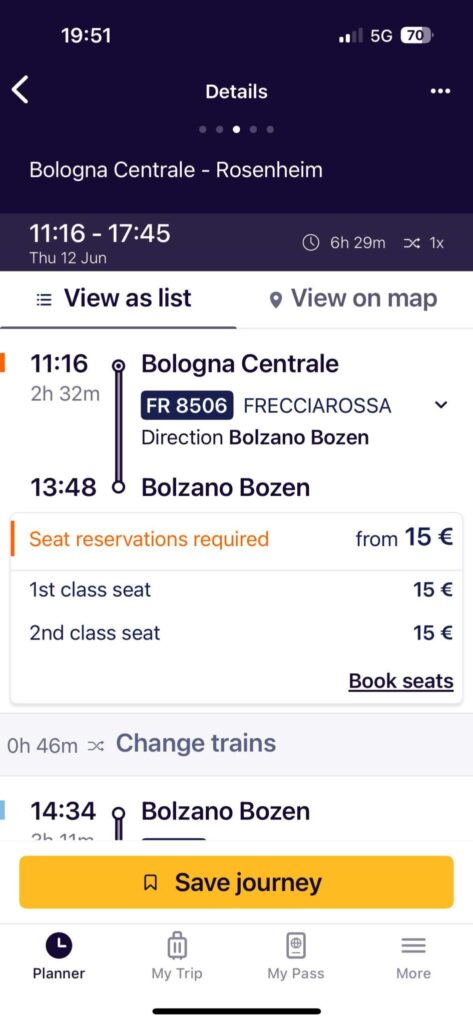
Task: Tap the Planner clock icon
Action: (59, 944)
